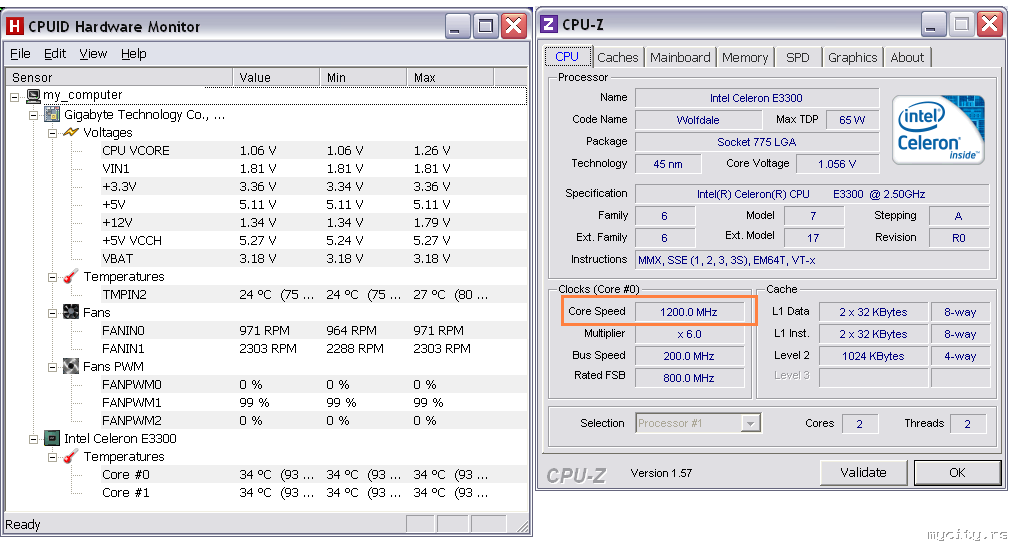Minimize the Hardware Monitor window
1015x547 pixels.
tap(456, 27)
